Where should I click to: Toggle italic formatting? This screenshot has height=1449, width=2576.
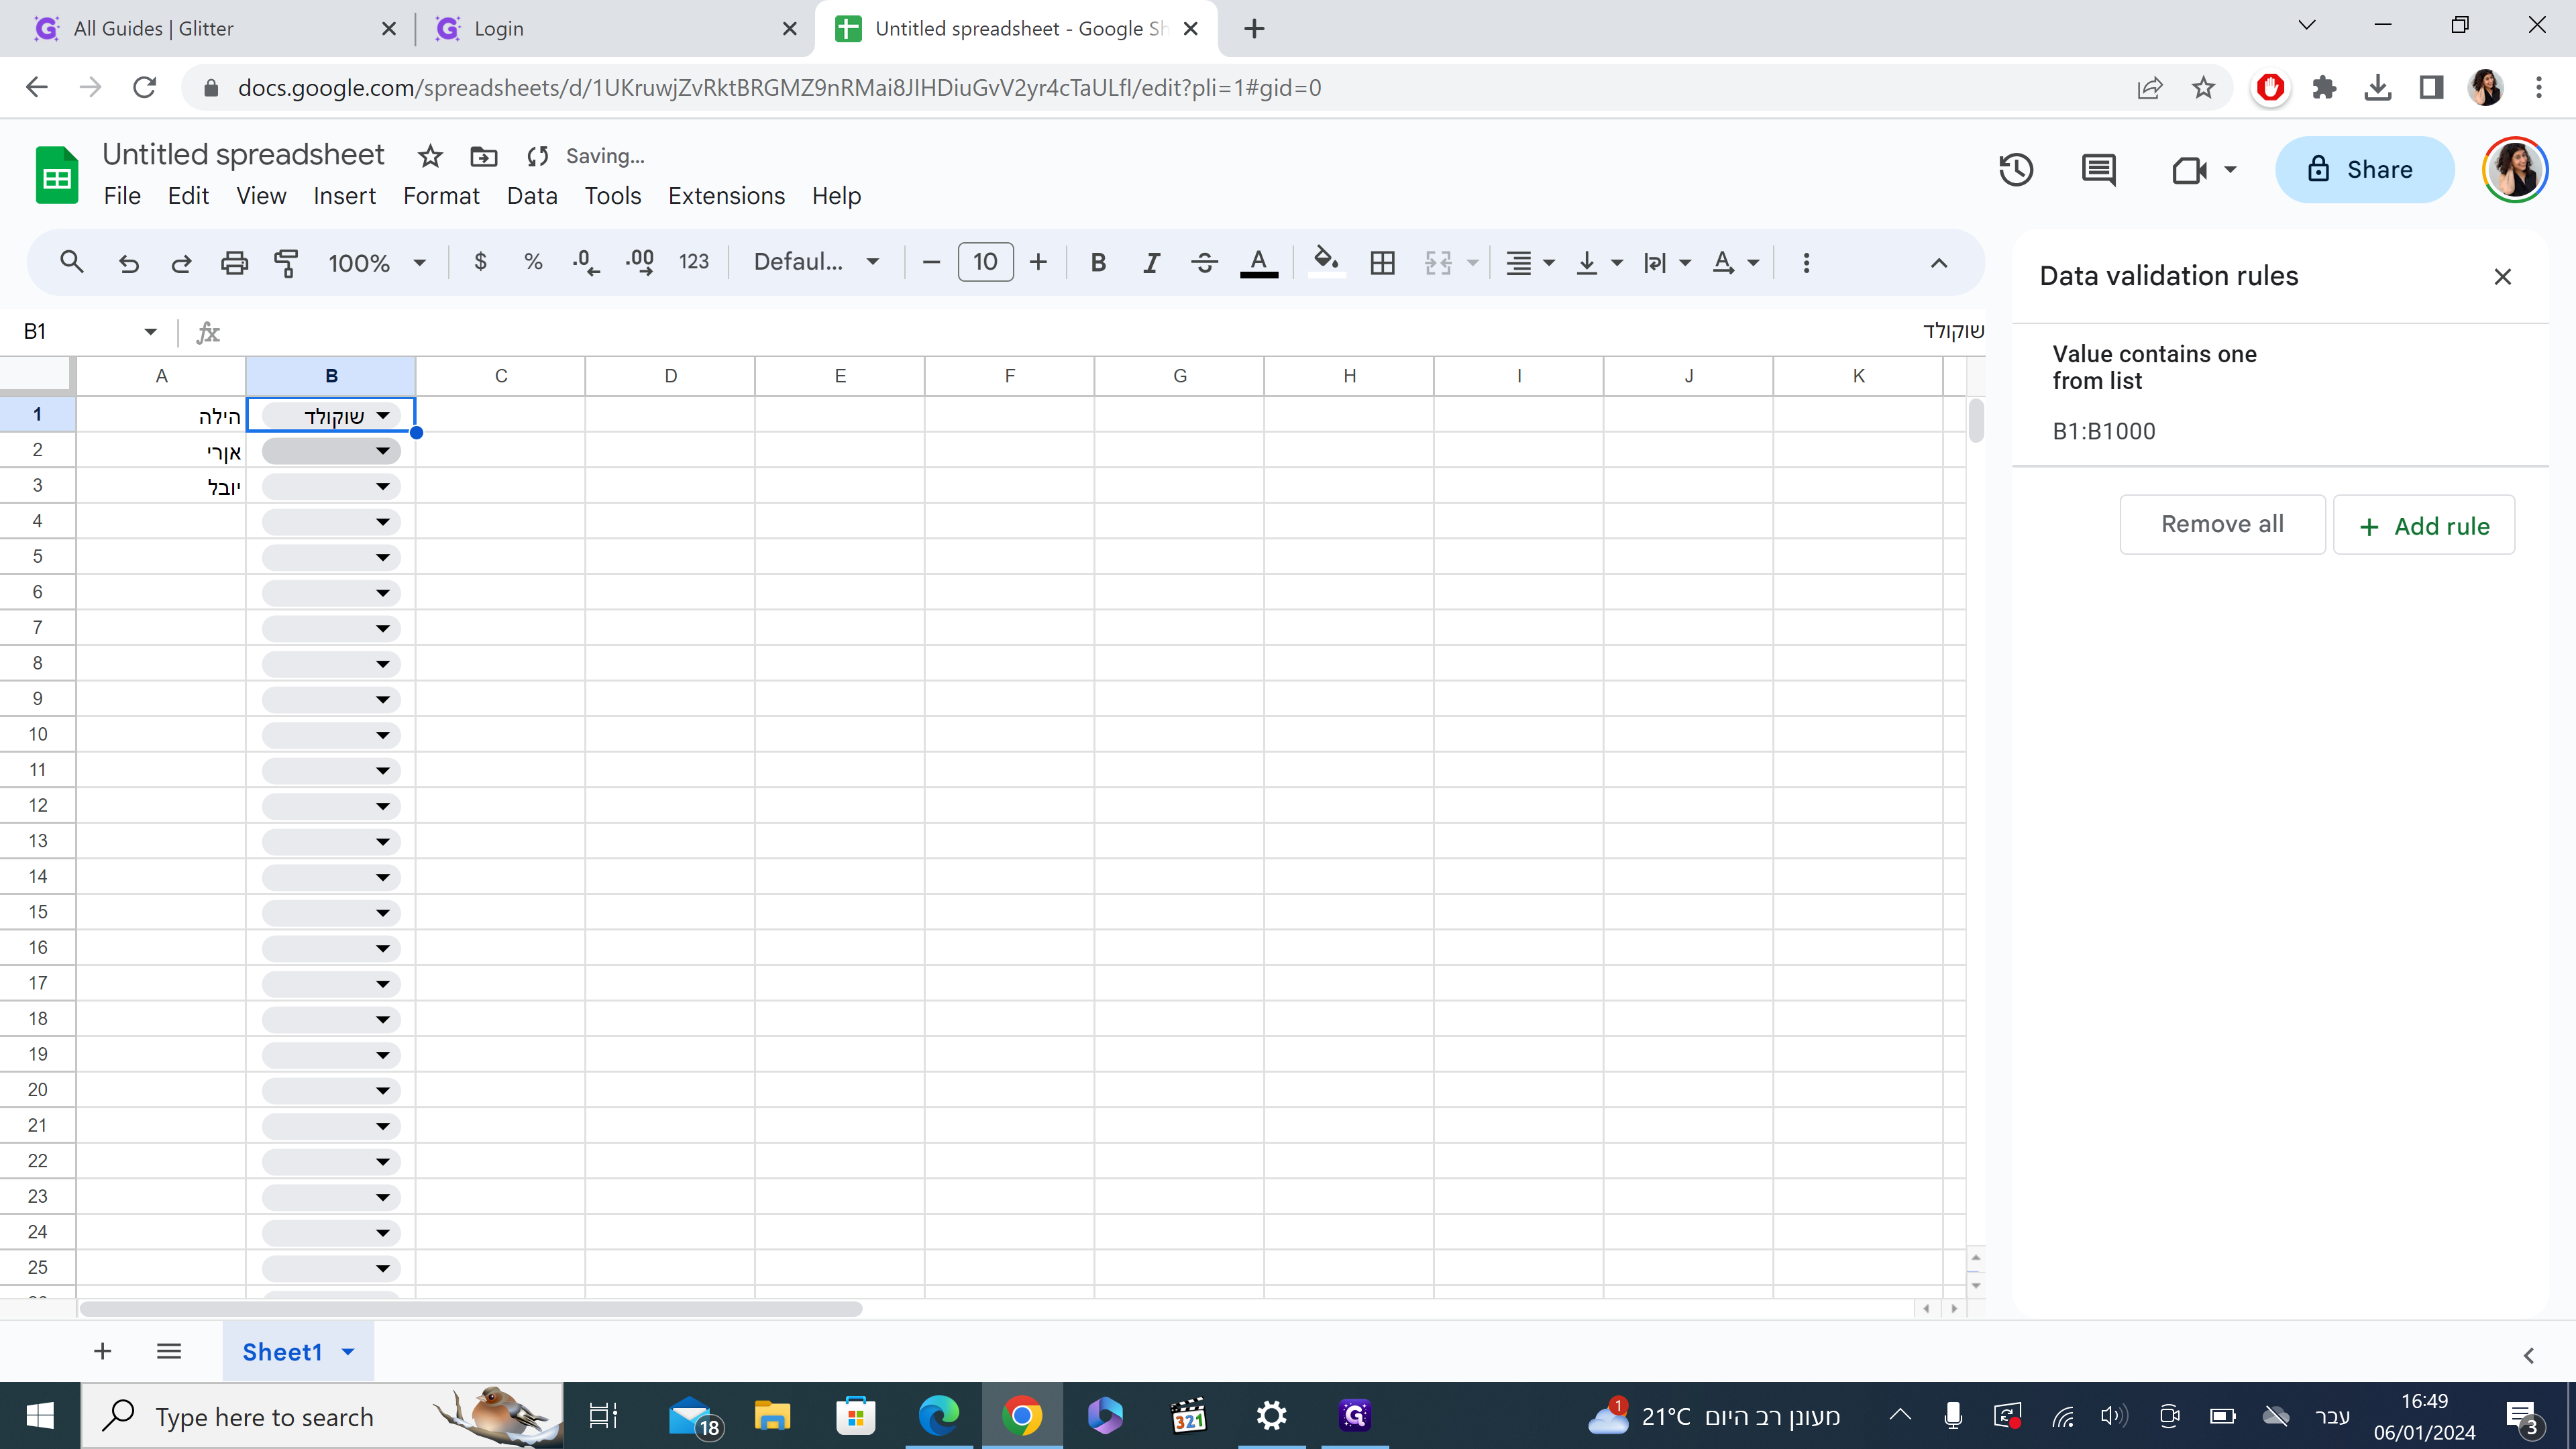click(1151, 262)
